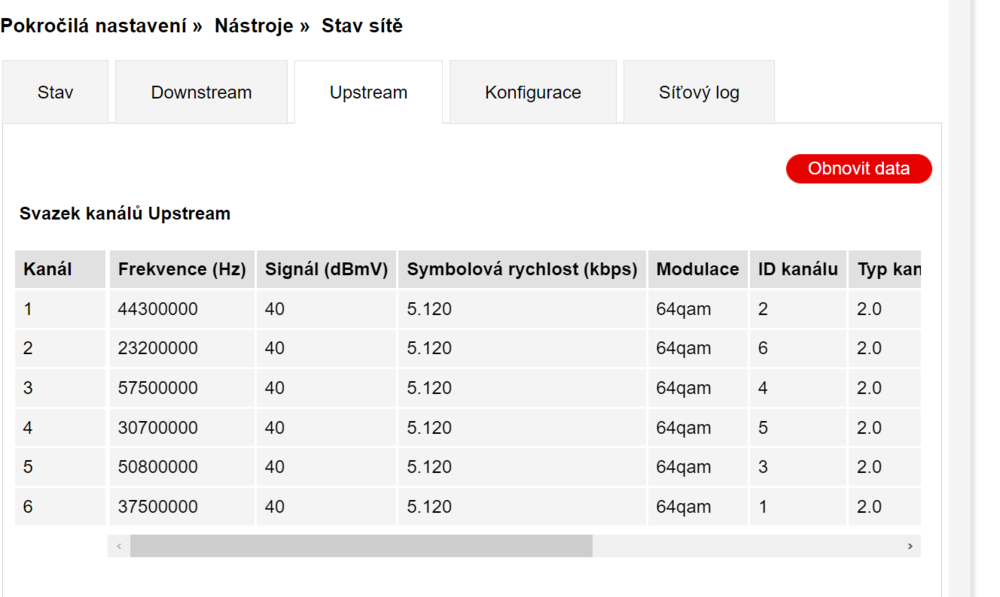Viewport: 1000px width, 597px height.
Task: Click the Signál (dBmV) column header
Action: click(326, 269)
